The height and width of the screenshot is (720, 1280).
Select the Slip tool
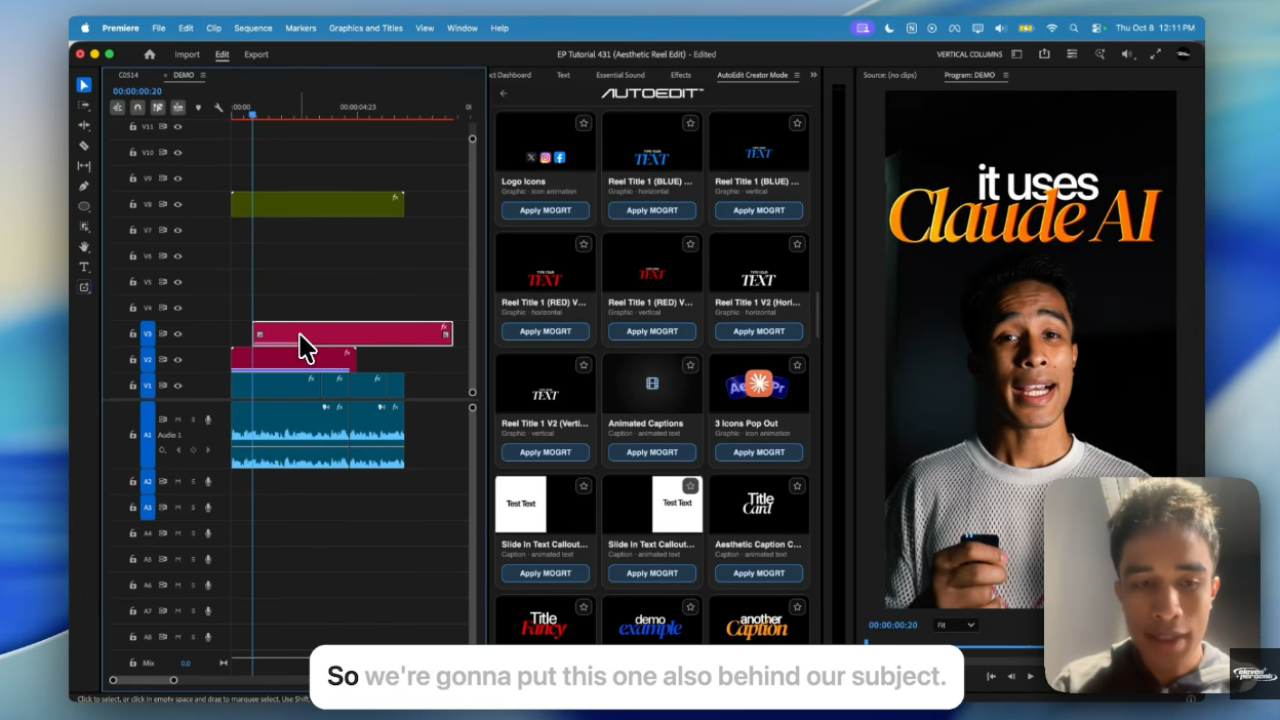pyautogui.click(x=84, y=166)
